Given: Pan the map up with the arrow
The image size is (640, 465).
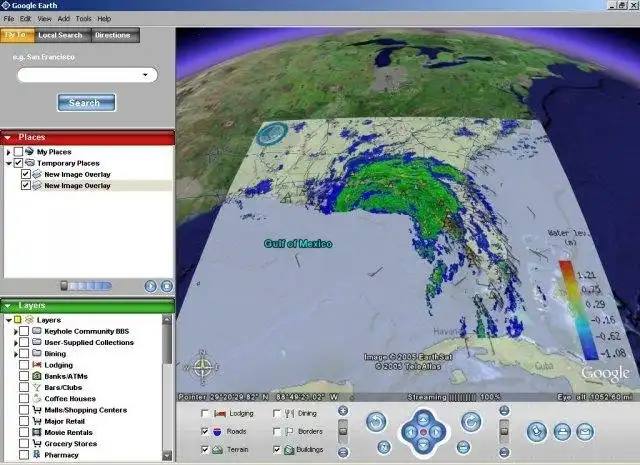Looking at the screenshot, I should tap(423, 419).
